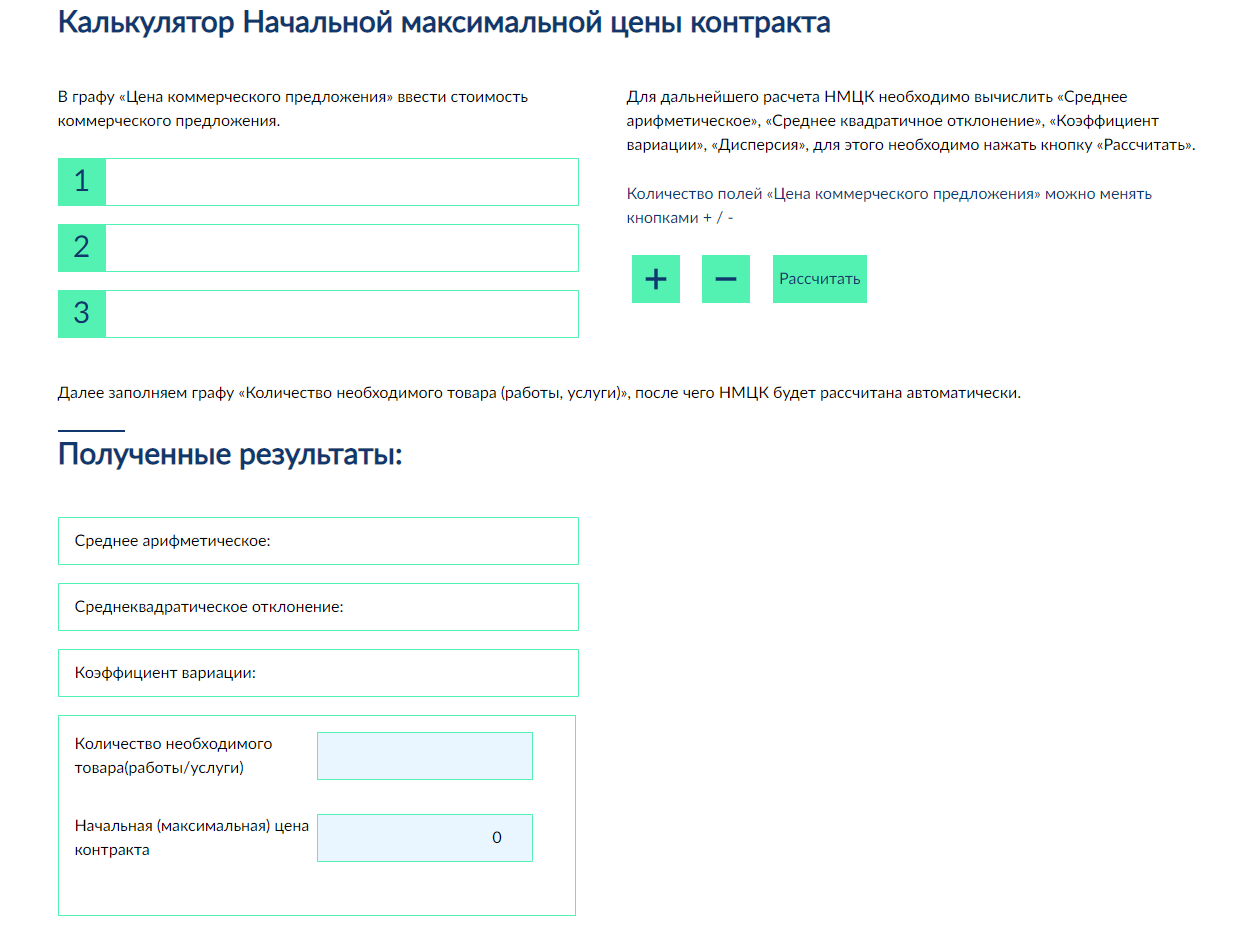Click the minus button to remove a price field
Screen dimensions: 1239x930
[x=725, y=279]
